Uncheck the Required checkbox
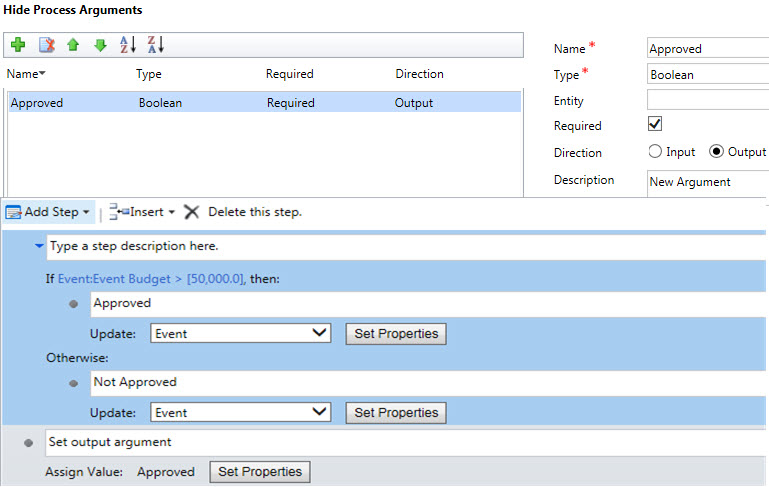The image size is (769, 487). [656, 125]
